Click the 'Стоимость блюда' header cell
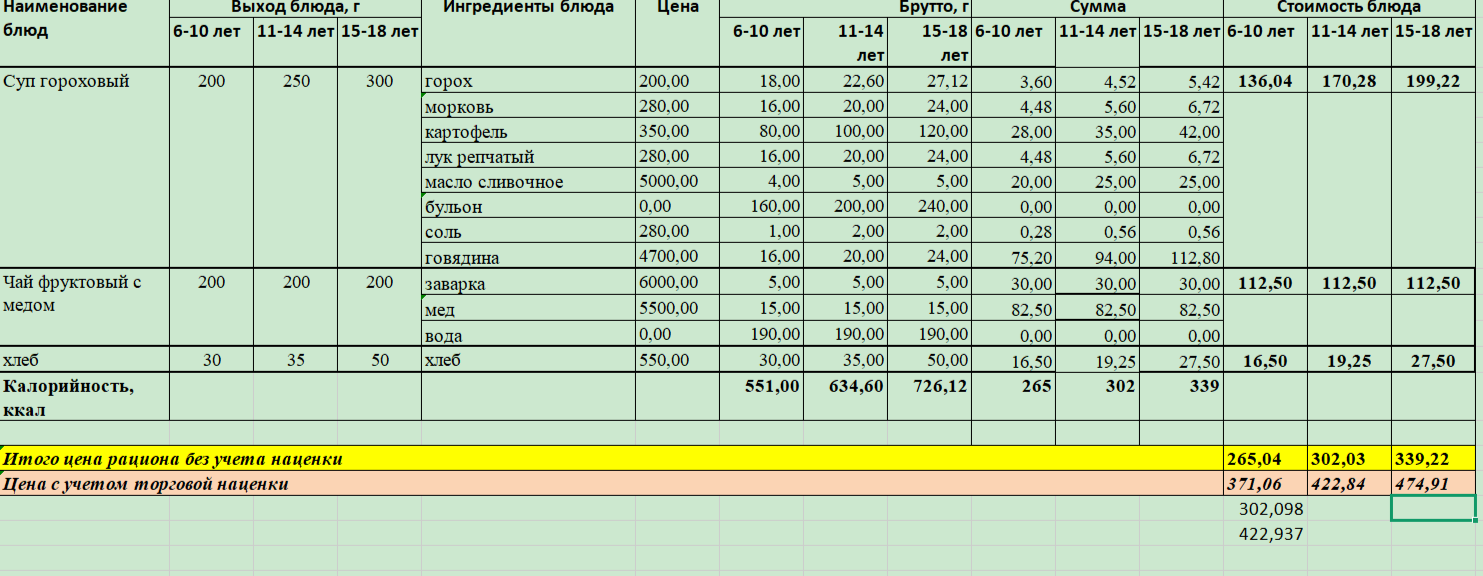Screen dimensions: 1483x576 tap(1348, 8)
